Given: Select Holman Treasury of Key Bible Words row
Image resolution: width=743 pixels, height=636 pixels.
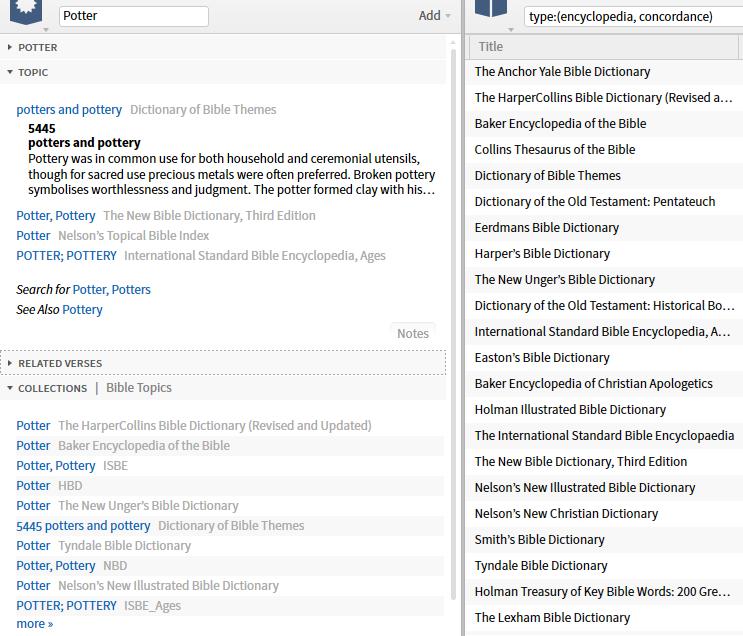Looking at the screenshot, I should (x=604, y=592).
